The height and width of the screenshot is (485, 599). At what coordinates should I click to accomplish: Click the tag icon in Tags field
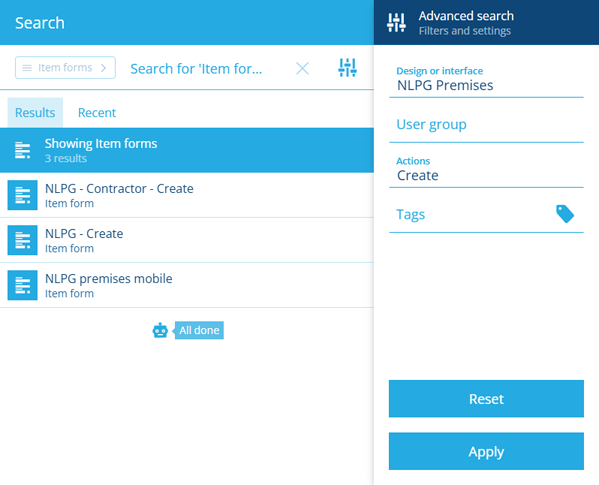[565, 214]
